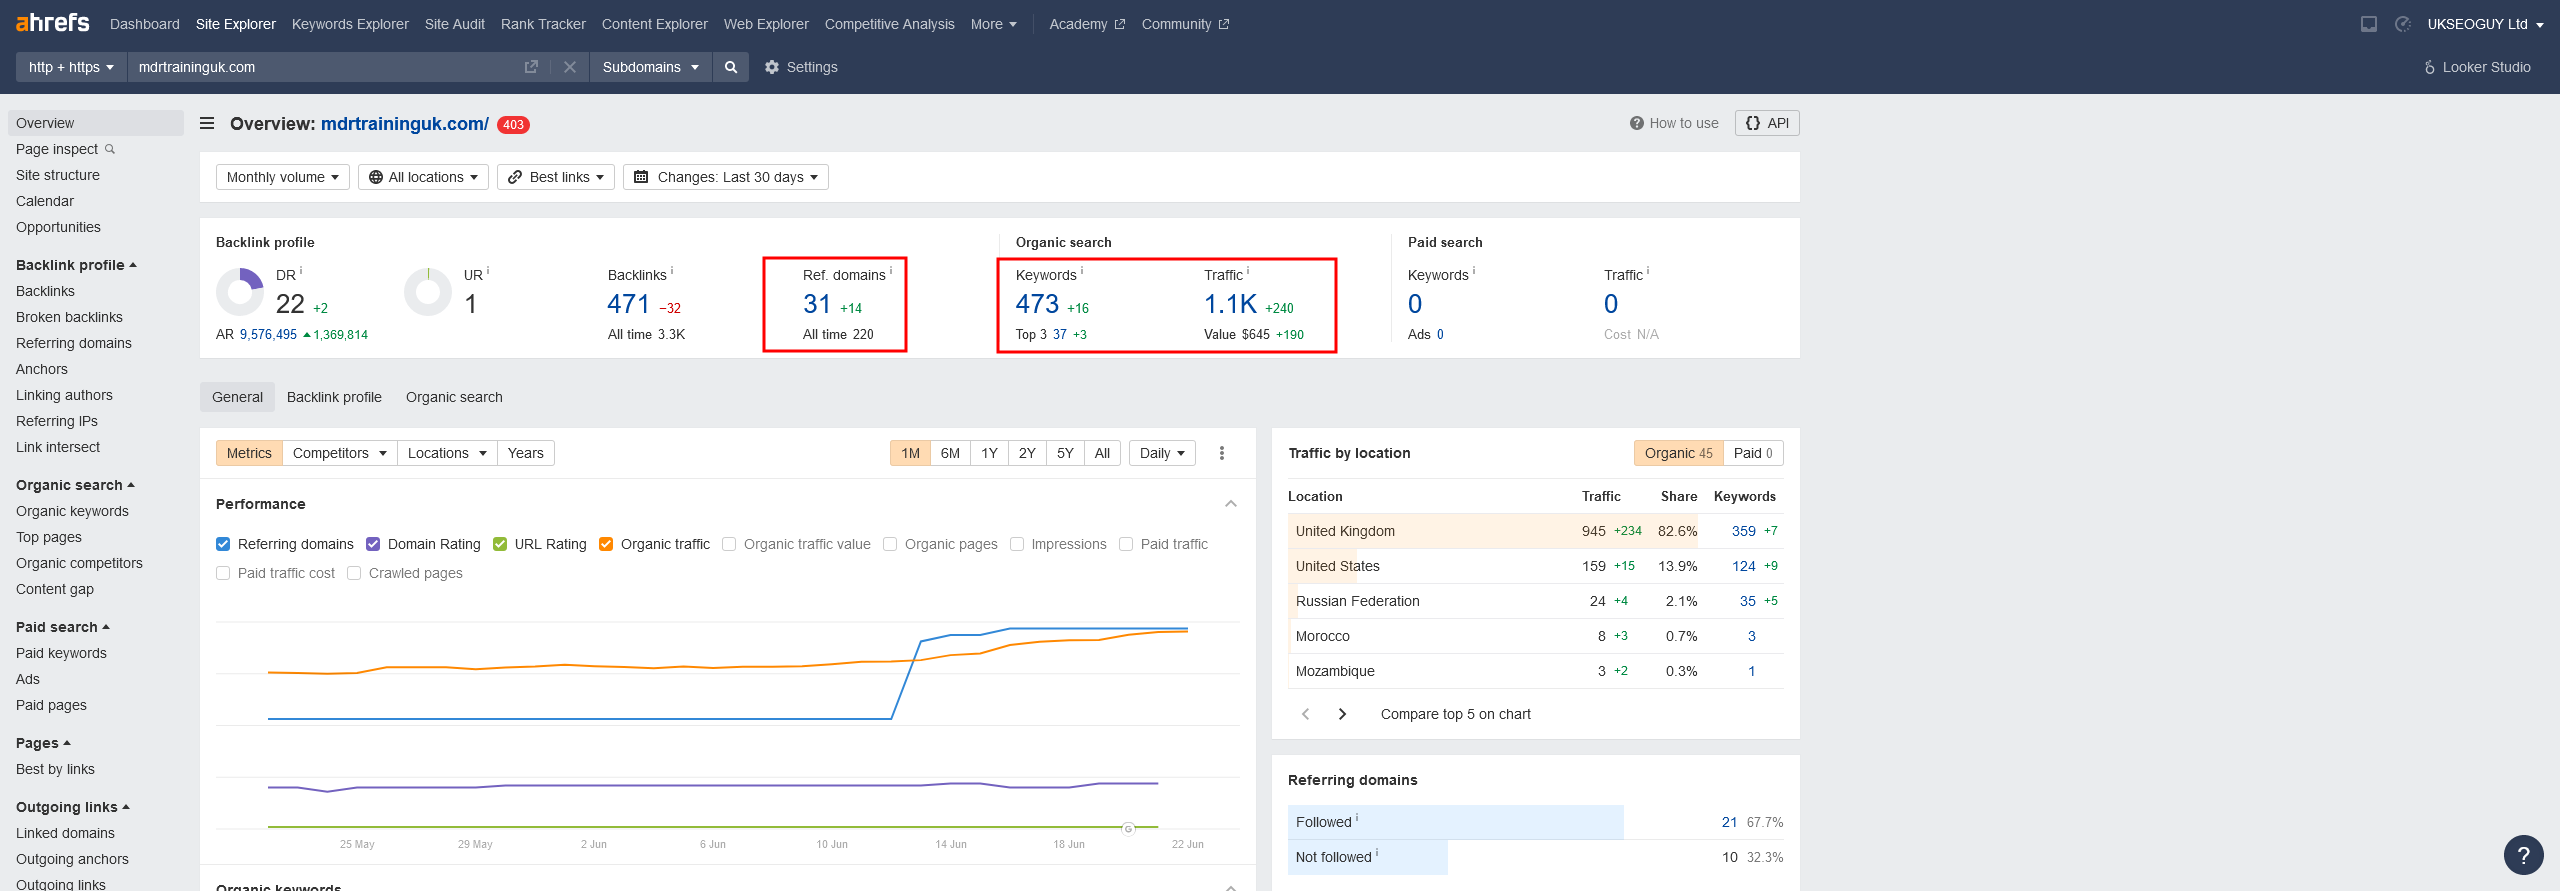Image resolution: width=2560 pixels, height=891 pixels.
Task: Open domain in new tab icon
Action: point(531,67)
